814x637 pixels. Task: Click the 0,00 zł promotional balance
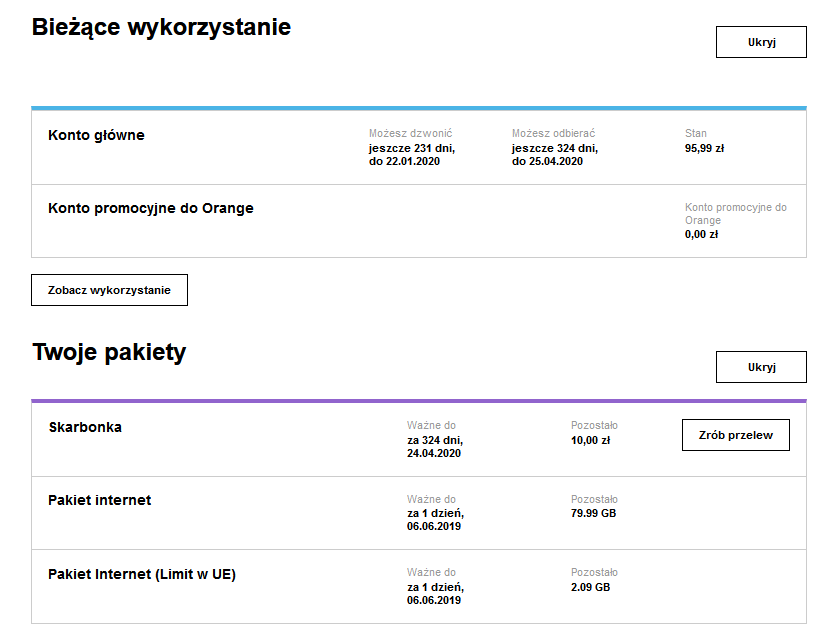click(701, 234)
